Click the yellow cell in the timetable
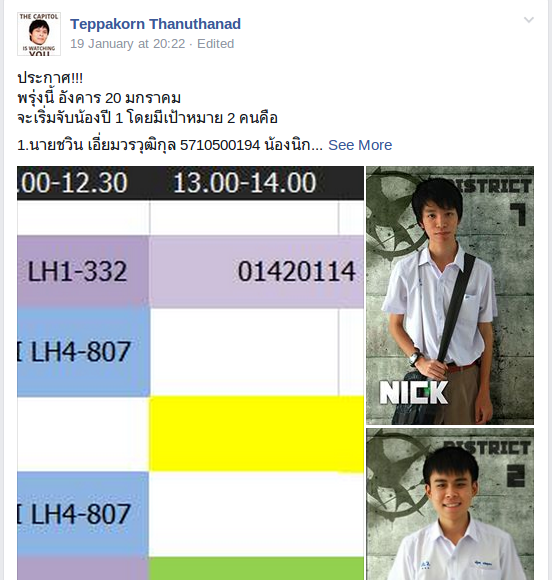The image size is (552, 580). [x=257, y=434]
